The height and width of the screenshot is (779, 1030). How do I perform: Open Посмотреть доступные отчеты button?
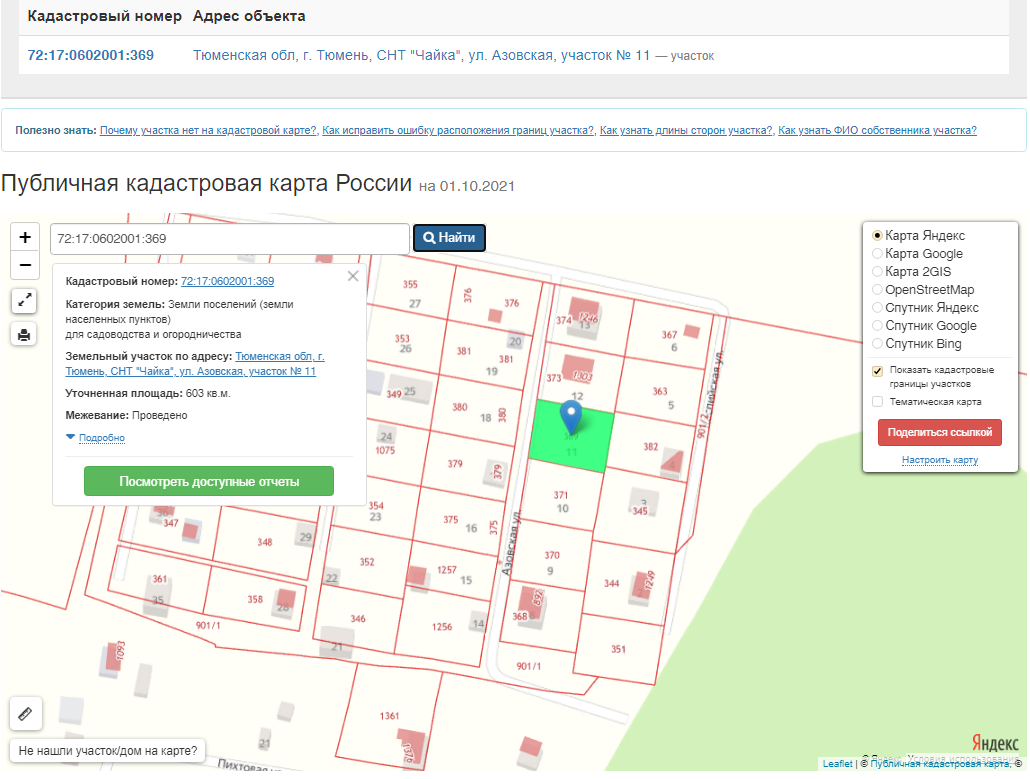(209, 481)
